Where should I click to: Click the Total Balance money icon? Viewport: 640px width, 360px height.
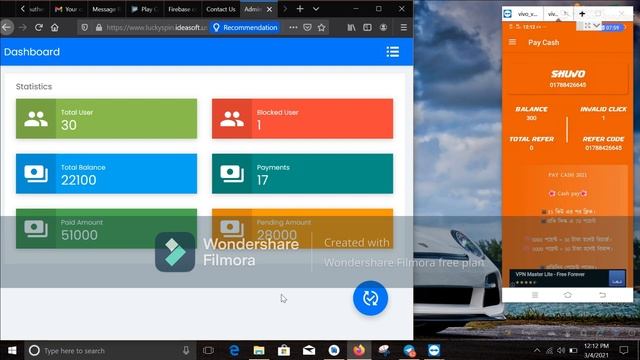(x=36, y=174)
